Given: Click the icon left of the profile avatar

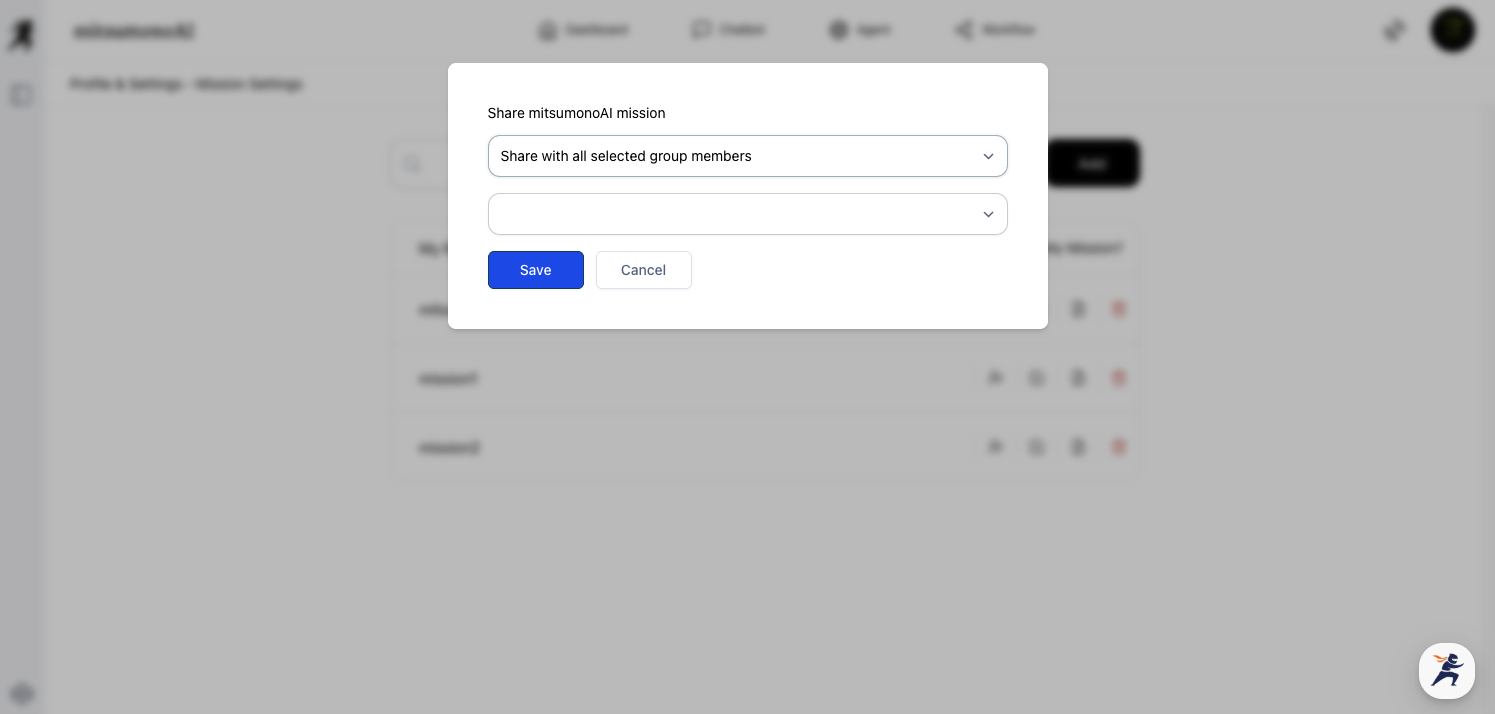Looking at the screenshot, I should pyautogui.click(x=1394, y=30).
